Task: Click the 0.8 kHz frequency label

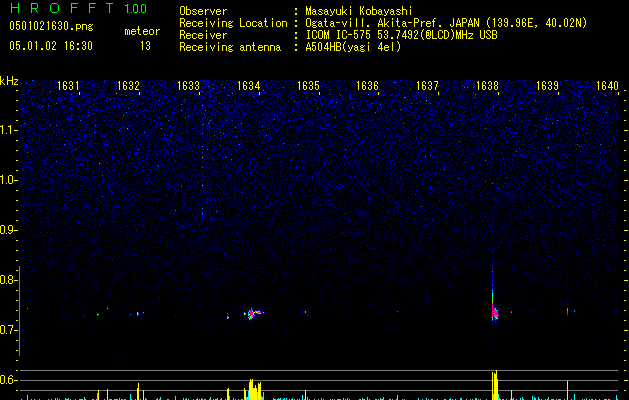Action: tap(9, 280)
